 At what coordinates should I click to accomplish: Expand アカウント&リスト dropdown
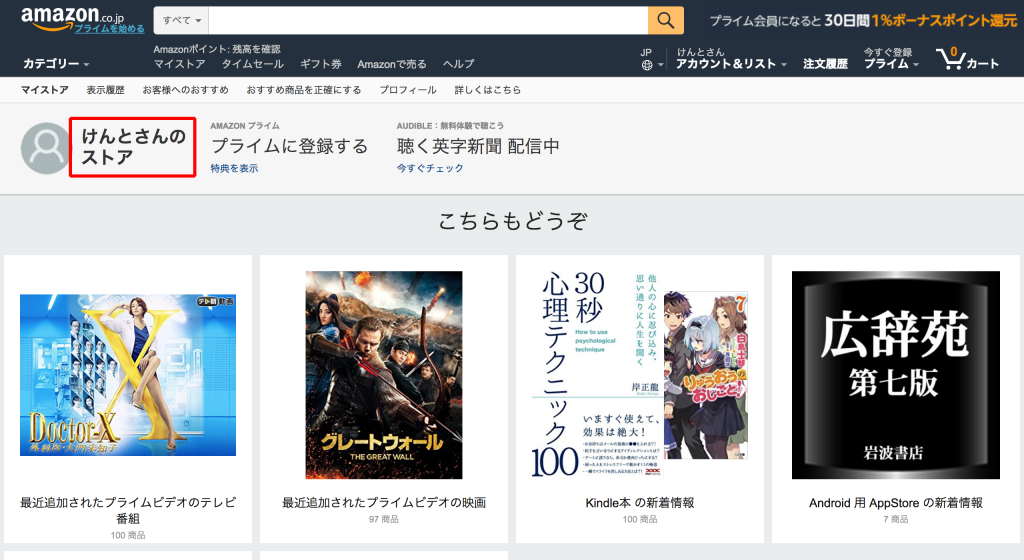coord(731,63)
